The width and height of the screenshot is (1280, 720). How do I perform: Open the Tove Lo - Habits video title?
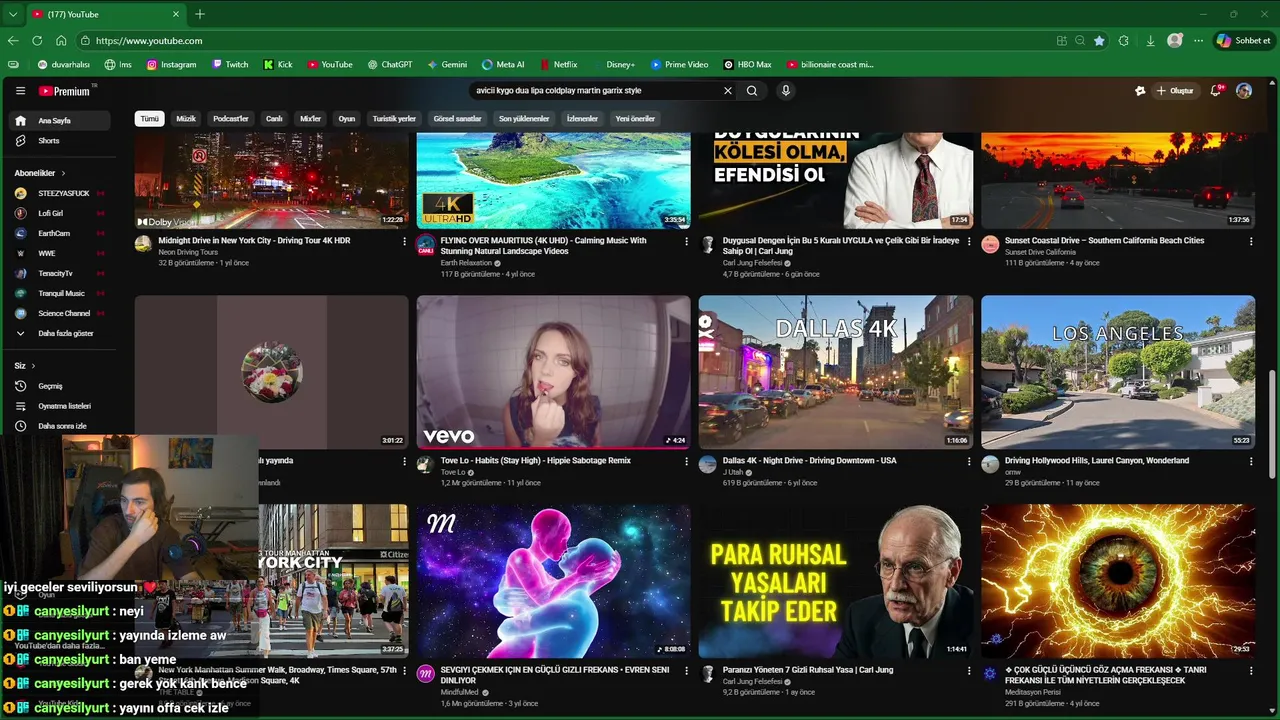pos(536,461)
